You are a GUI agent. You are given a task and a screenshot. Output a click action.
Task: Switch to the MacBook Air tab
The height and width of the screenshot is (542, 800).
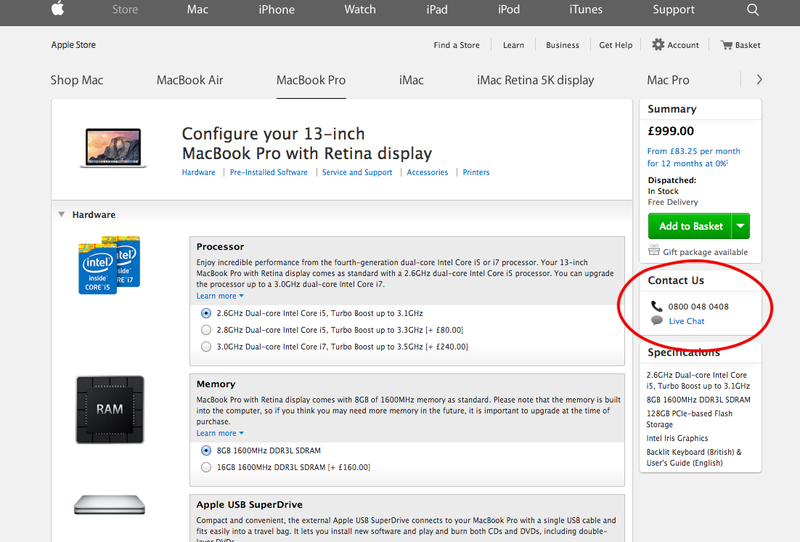coord(190,80)
